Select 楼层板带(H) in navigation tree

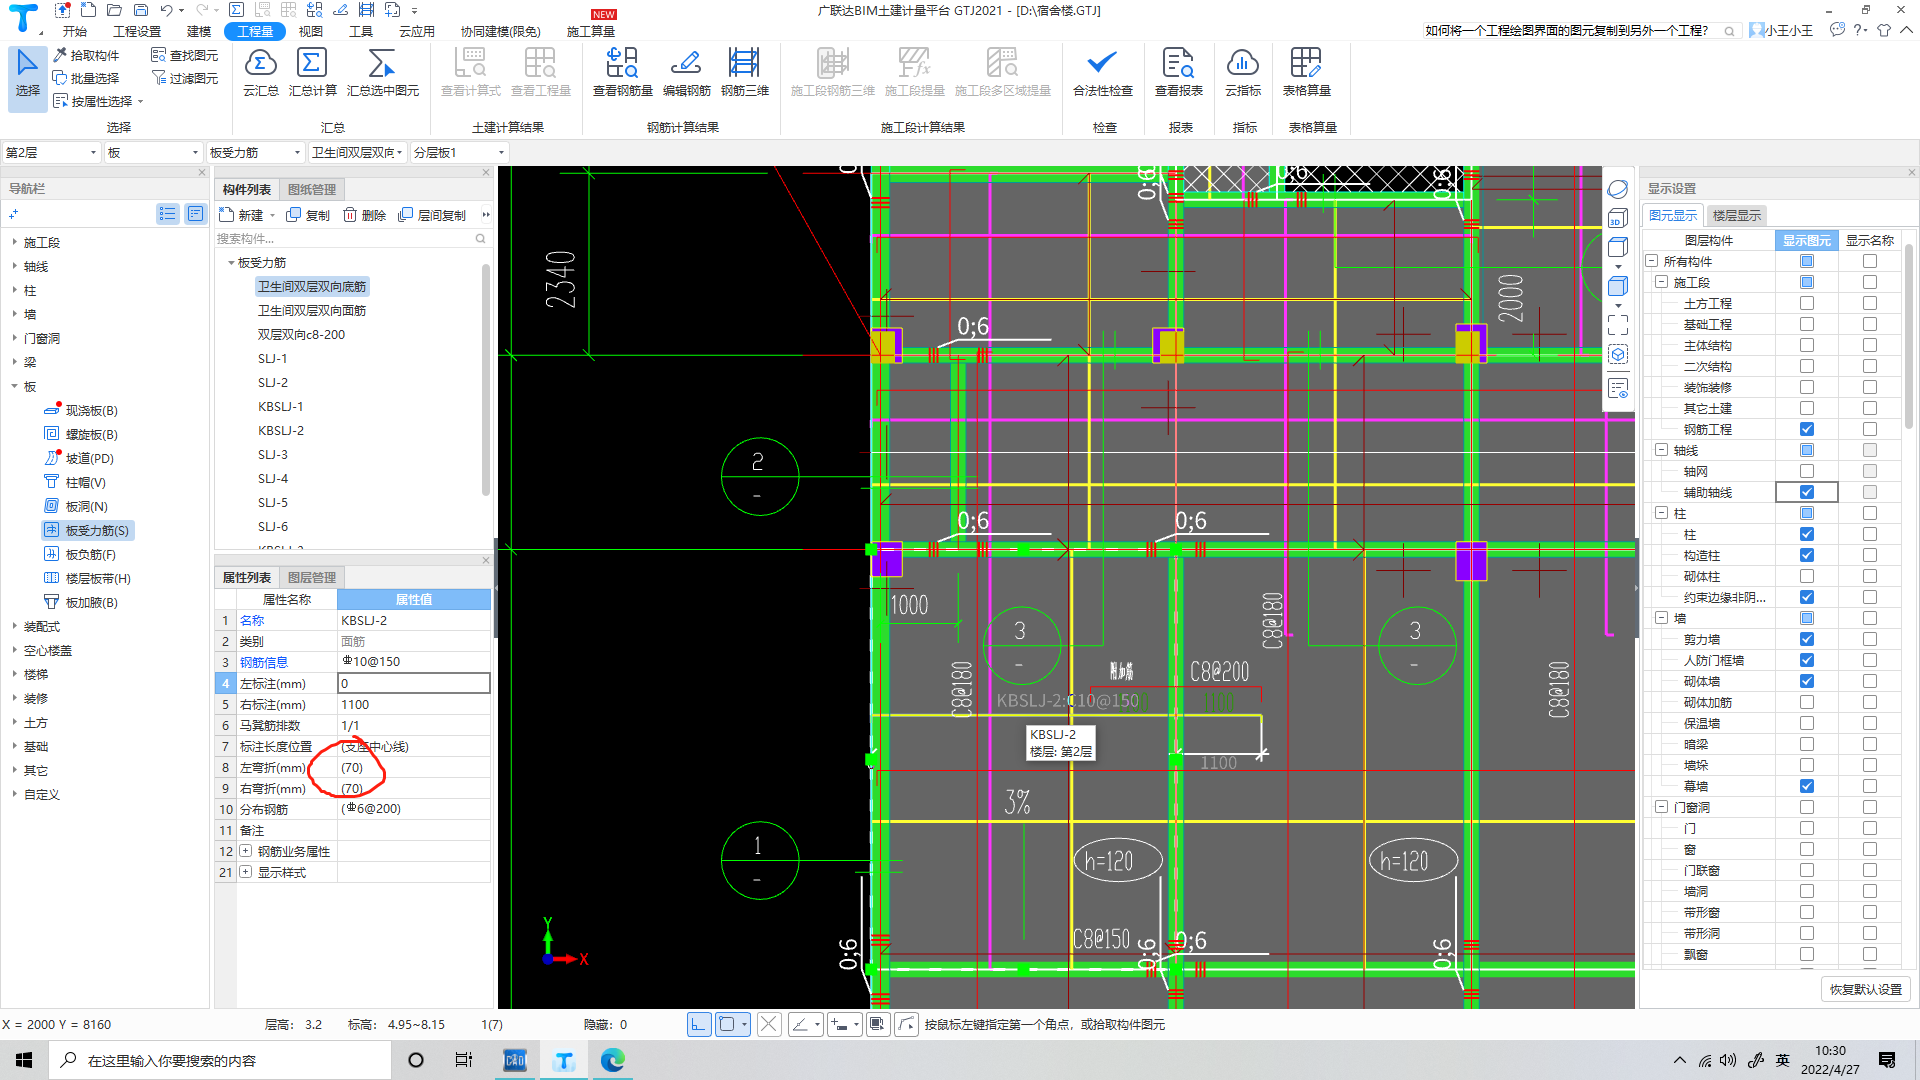(x=87, y=578)
